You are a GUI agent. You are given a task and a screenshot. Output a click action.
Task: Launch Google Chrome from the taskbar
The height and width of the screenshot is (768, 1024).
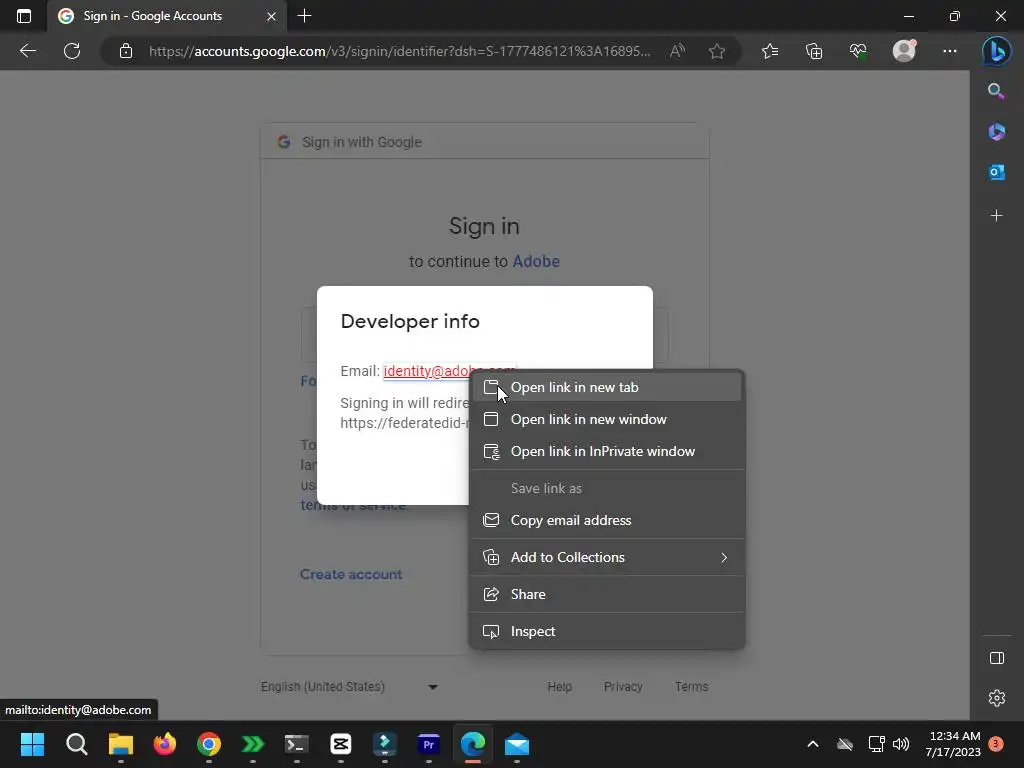tap(209, 744)
